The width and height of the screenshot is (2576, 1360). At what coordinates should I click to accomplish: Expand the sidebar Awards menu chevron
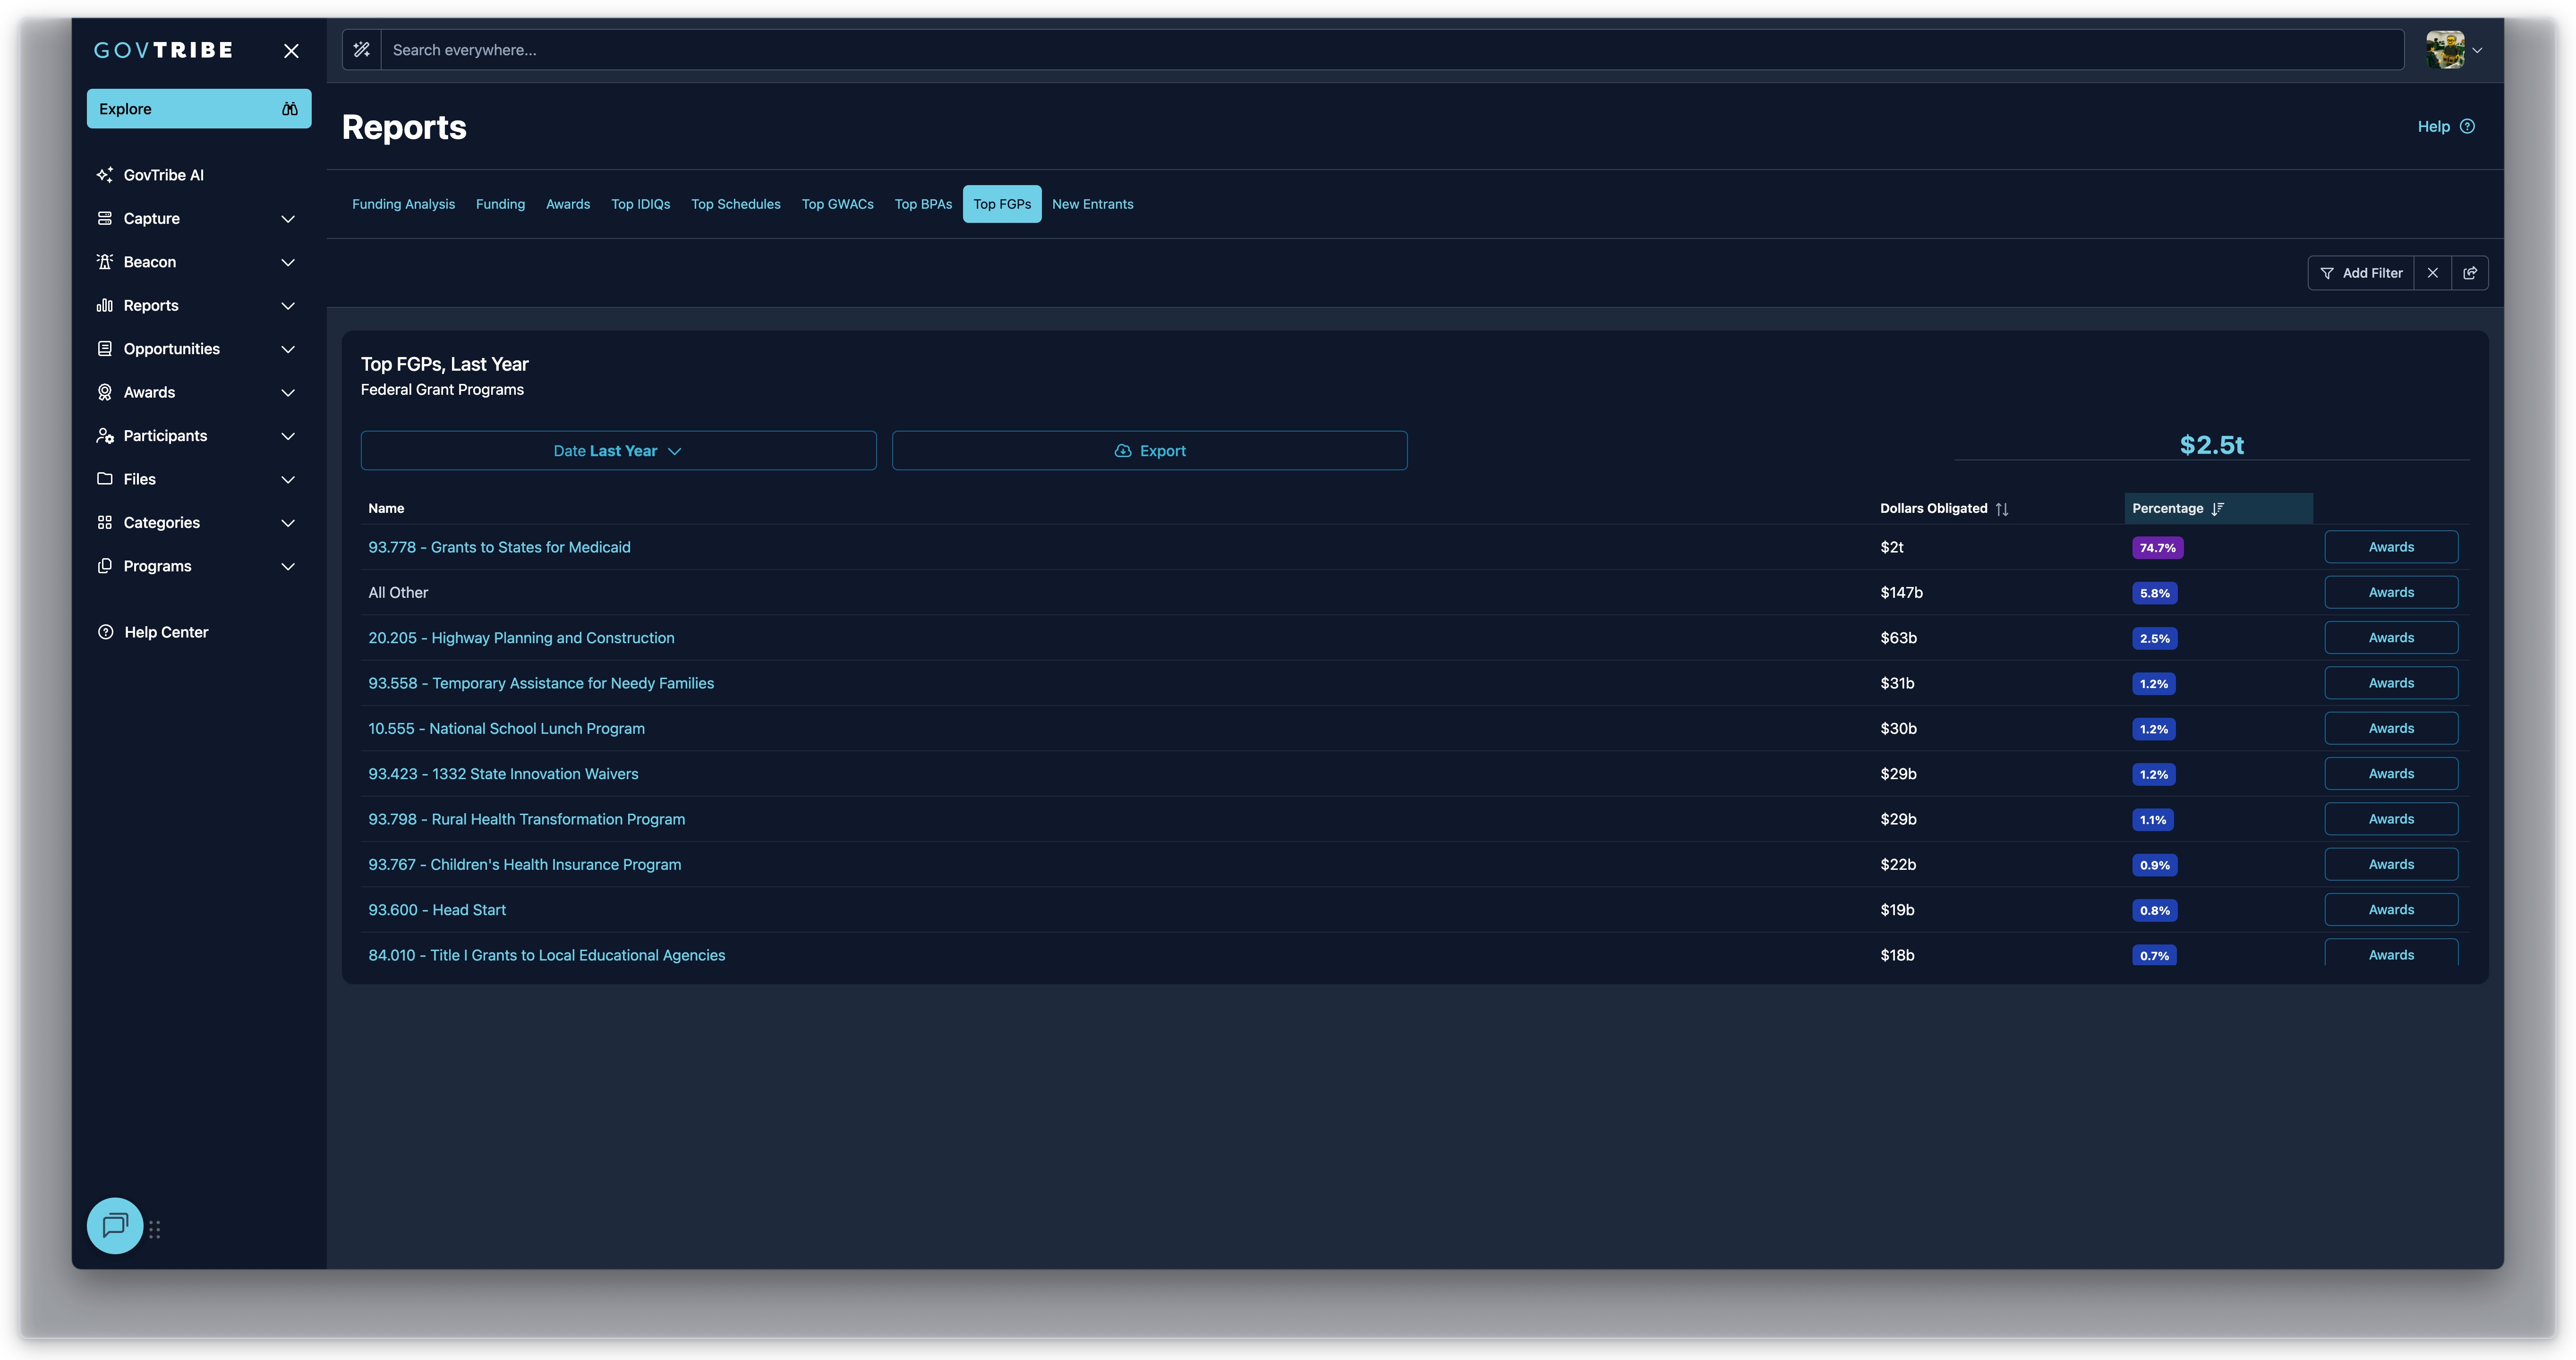click(288, 393)
